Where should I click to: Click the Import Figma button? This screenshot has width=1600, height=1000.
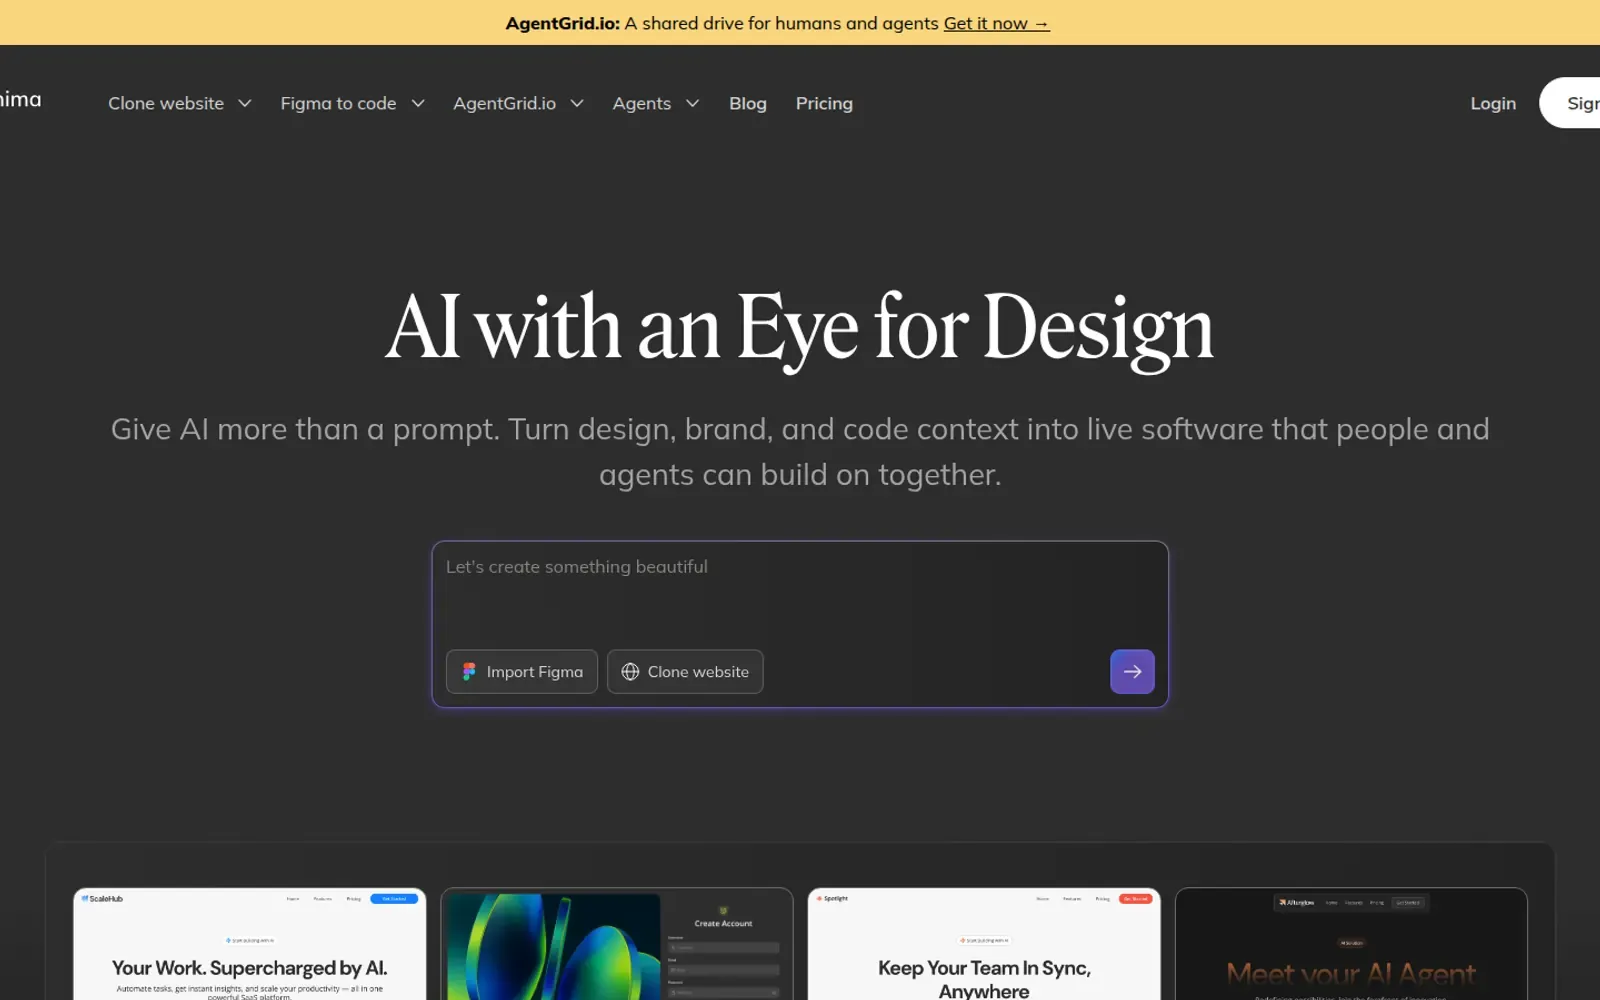point(522,672)
